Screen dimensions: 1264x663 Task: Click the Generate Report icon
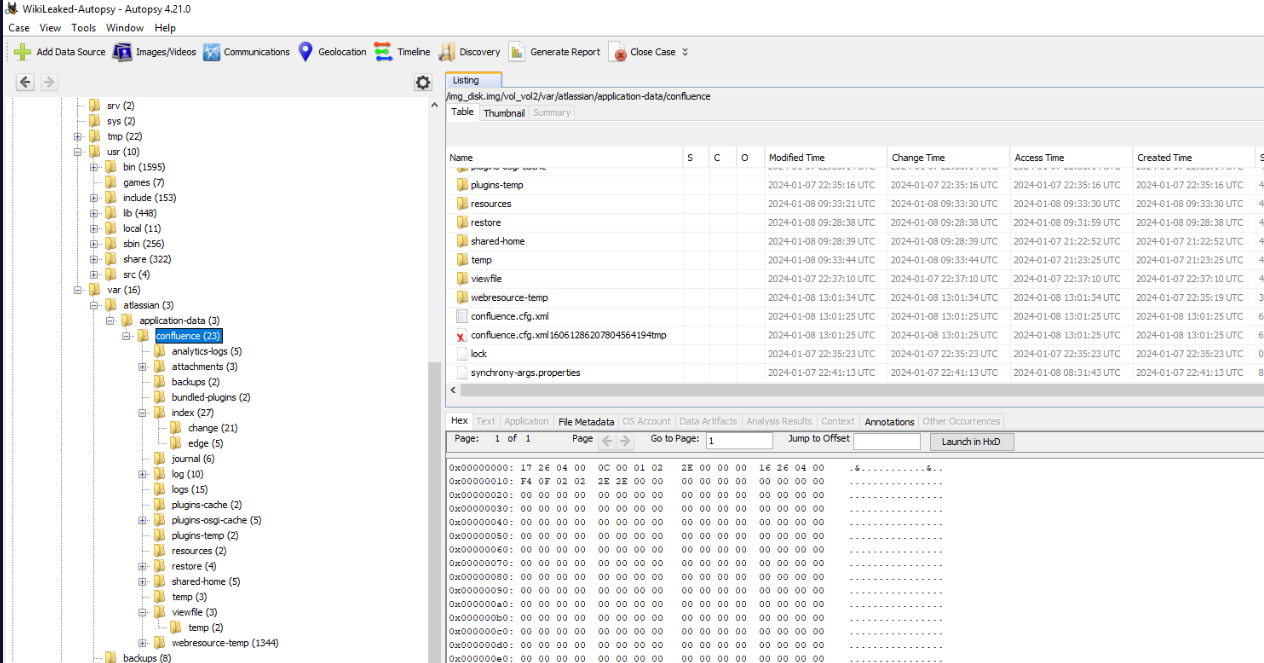516,52
